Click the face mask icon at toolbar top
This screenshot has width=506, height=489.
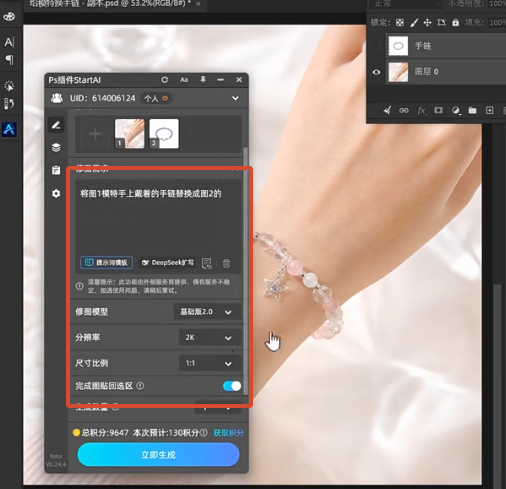coord(9,16)
